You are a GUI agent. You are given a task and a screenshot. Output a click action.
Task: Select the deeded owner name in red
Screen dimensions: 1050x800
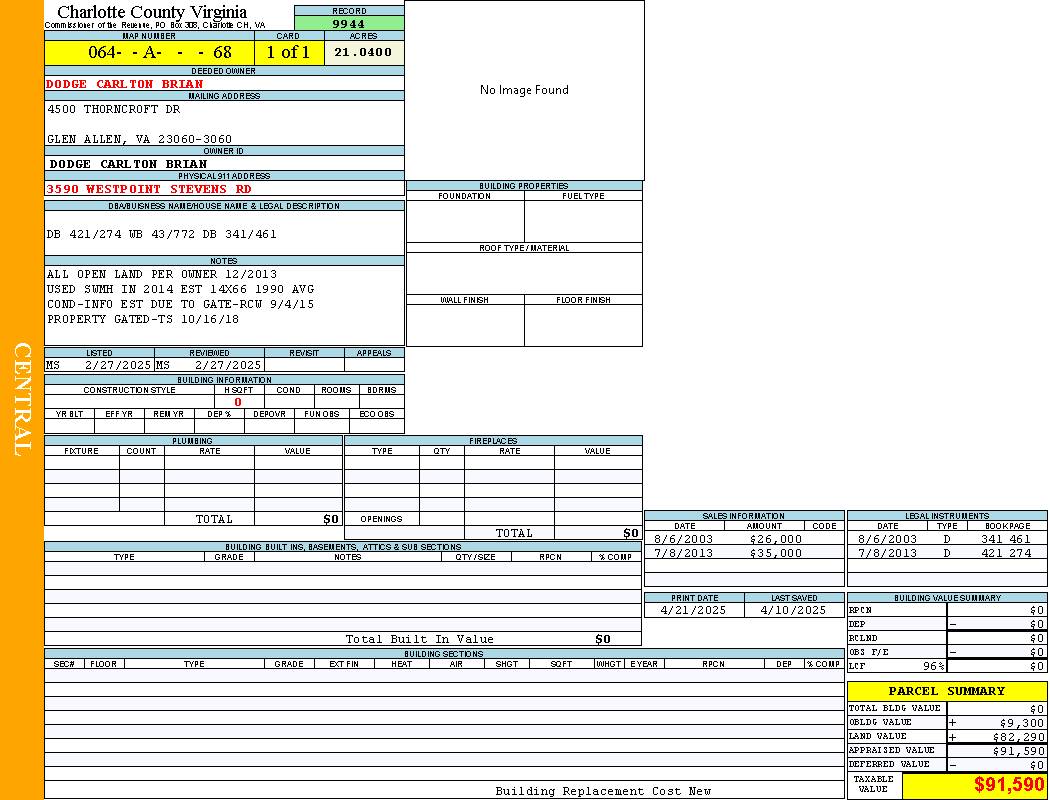(125, 84)
